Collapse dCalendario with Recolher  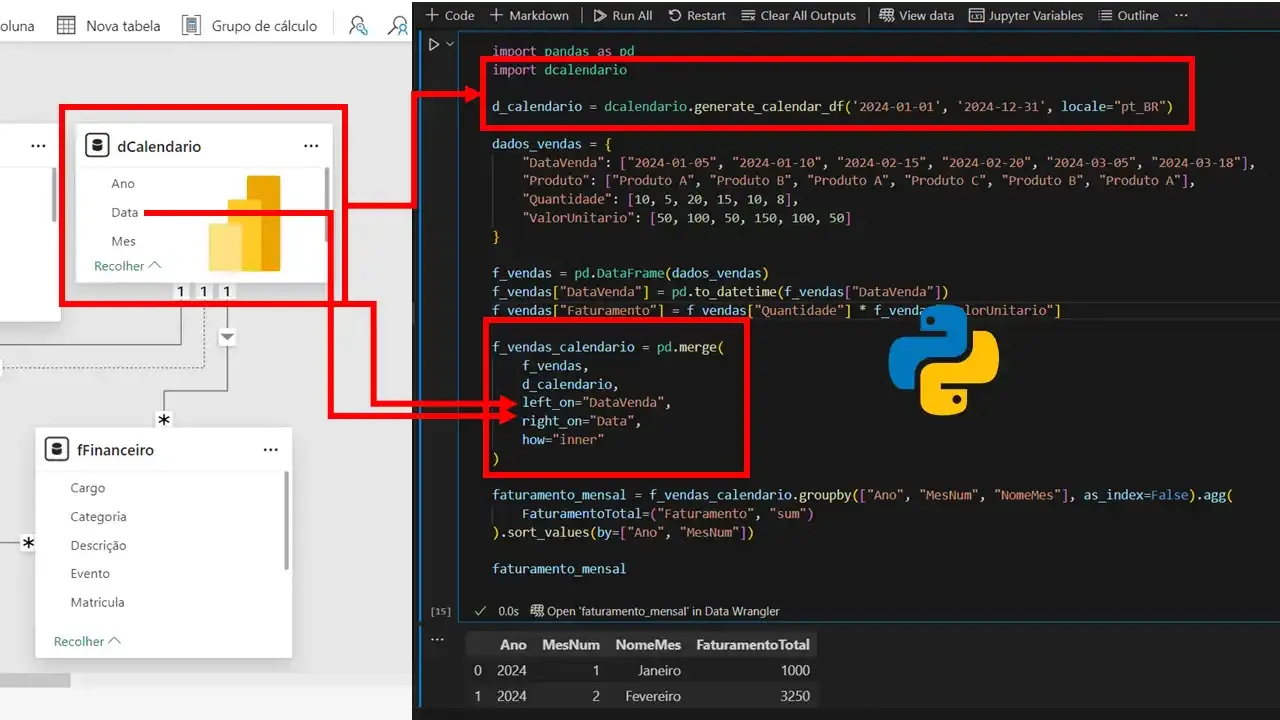coord(127,266)
